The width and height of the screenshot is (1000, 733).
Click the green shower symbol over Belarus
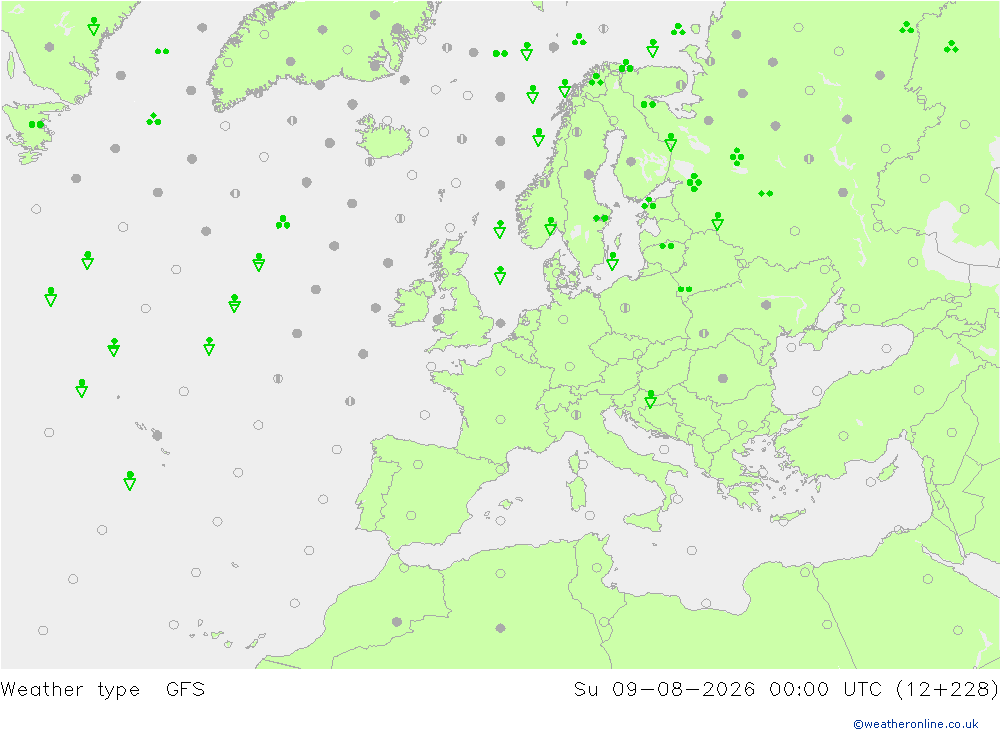[x=717, y=221]
